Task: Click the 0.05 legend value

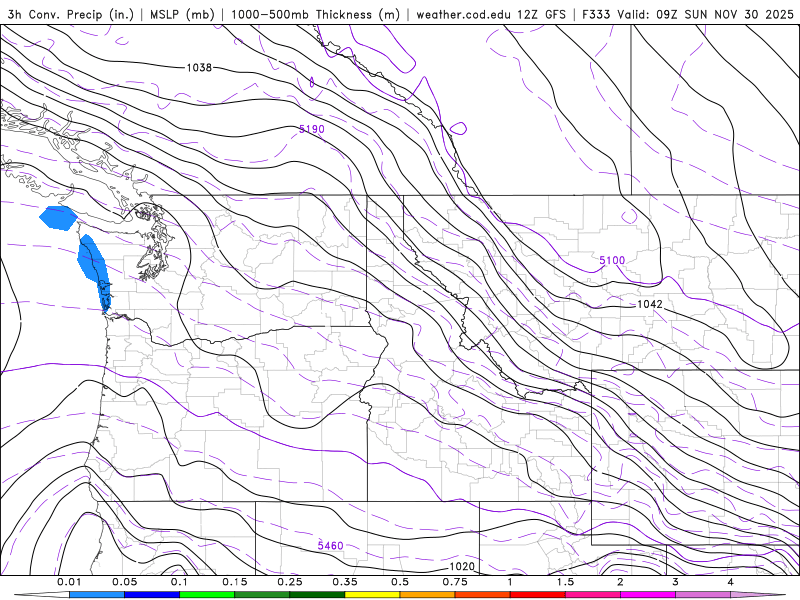Action: [x=124, y=582]
